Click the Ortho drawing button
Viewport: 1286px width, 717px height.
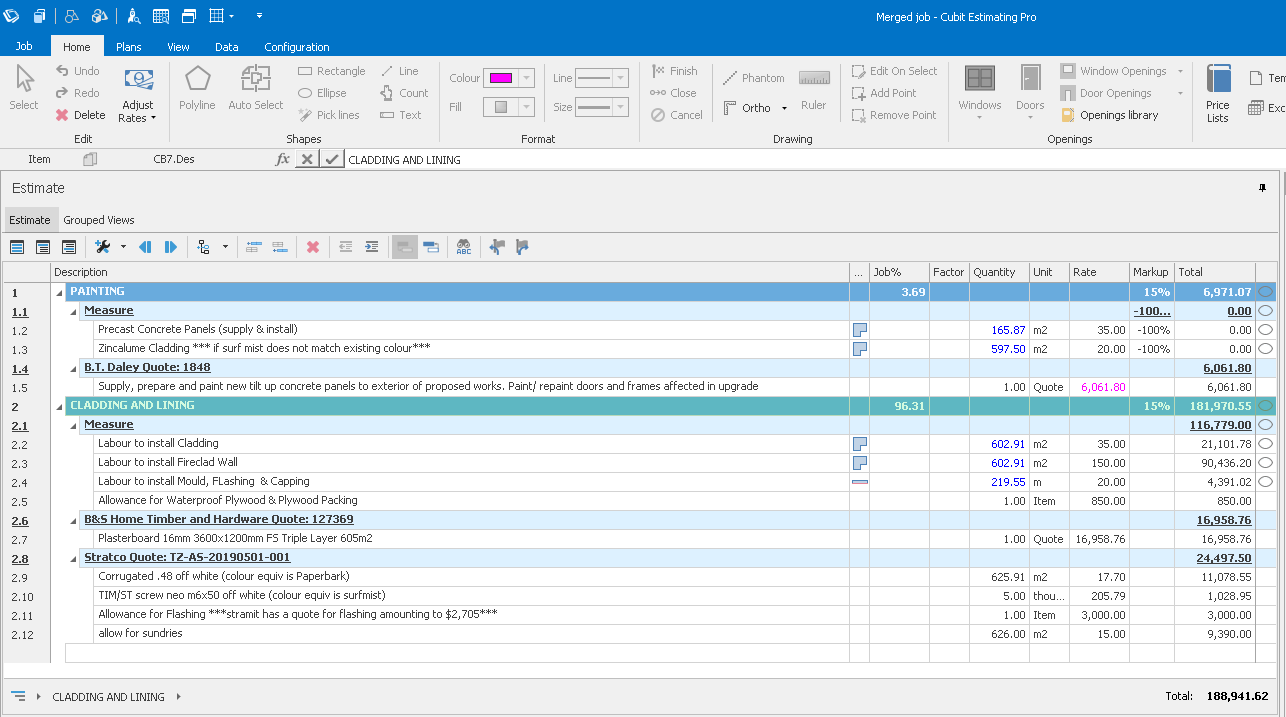[x=746, y=108]
